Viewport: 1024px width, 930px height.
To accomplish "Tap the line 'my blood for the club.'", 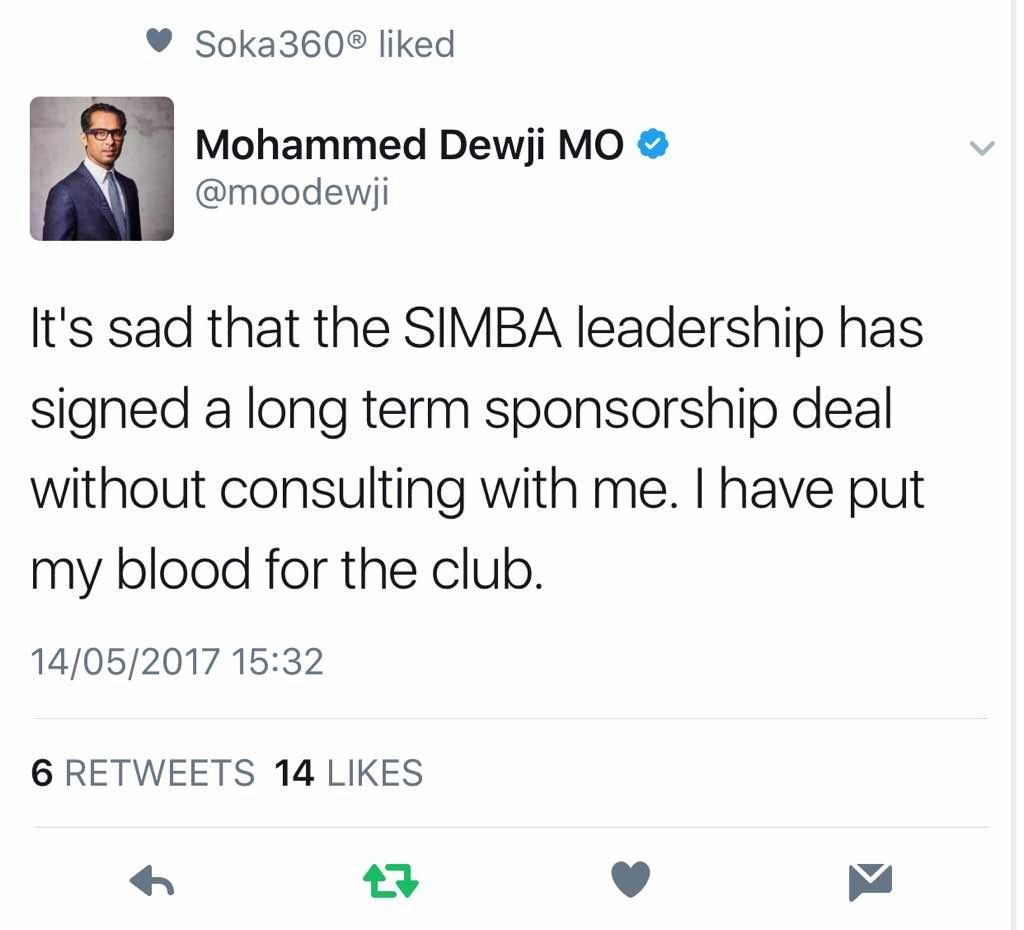I will coord(286,571).
